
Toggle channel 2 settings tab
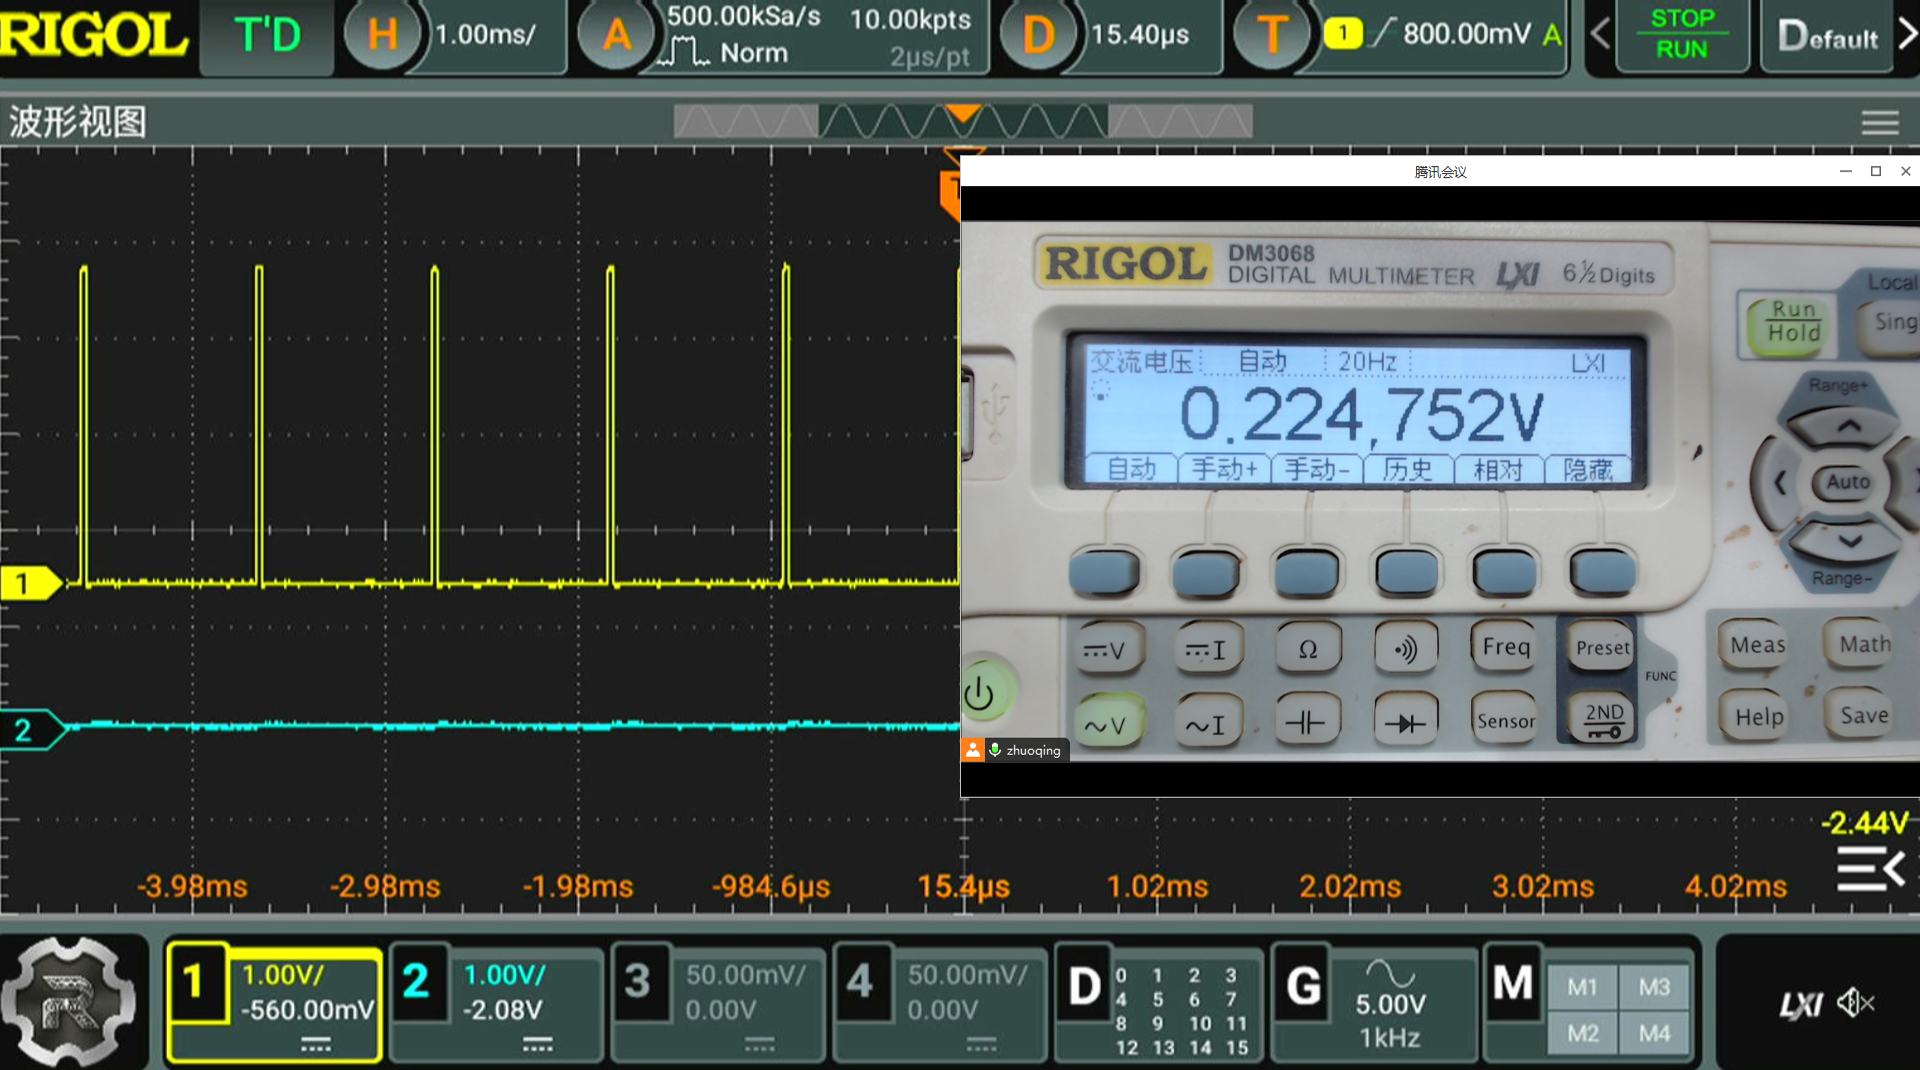496,1002
